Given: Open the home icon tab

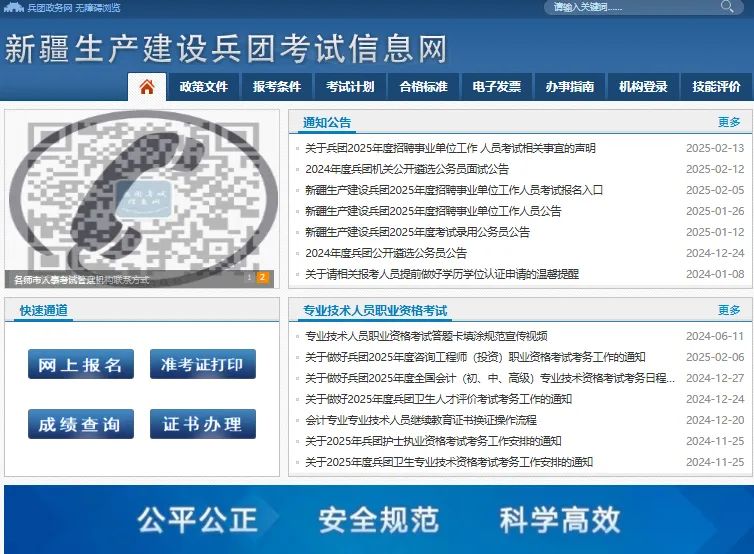Looking at the screenshot, I should (147, 87).
